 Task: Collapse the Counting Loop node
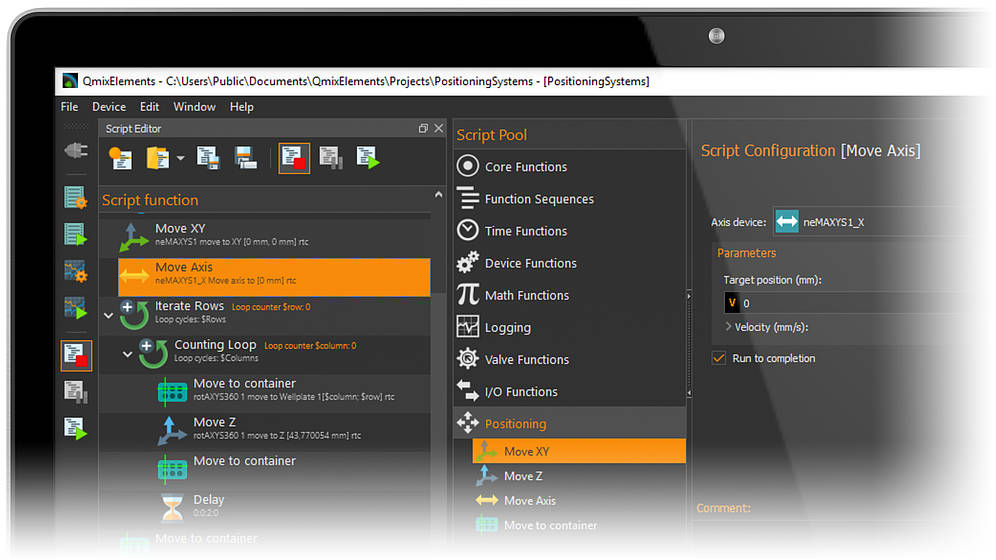[128, 353]
